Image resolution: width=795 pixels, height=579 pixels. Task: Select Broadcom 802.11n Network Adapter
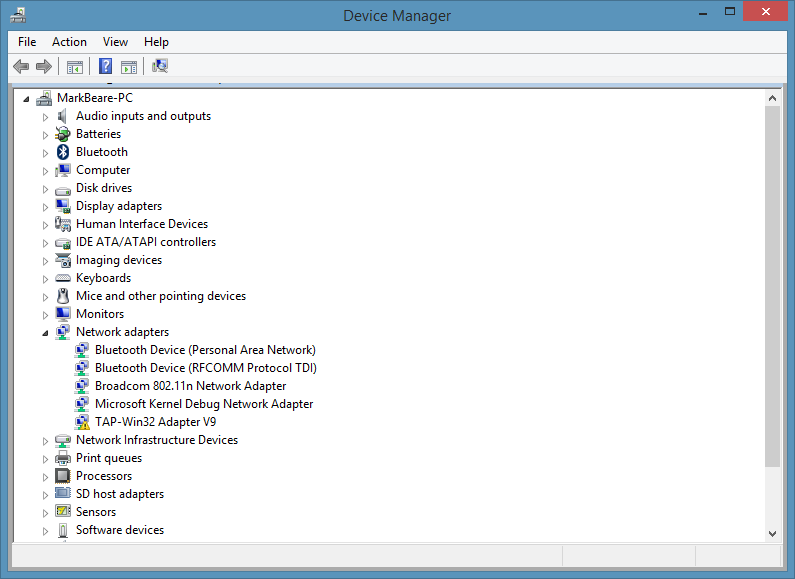click(x=191, y=386)
